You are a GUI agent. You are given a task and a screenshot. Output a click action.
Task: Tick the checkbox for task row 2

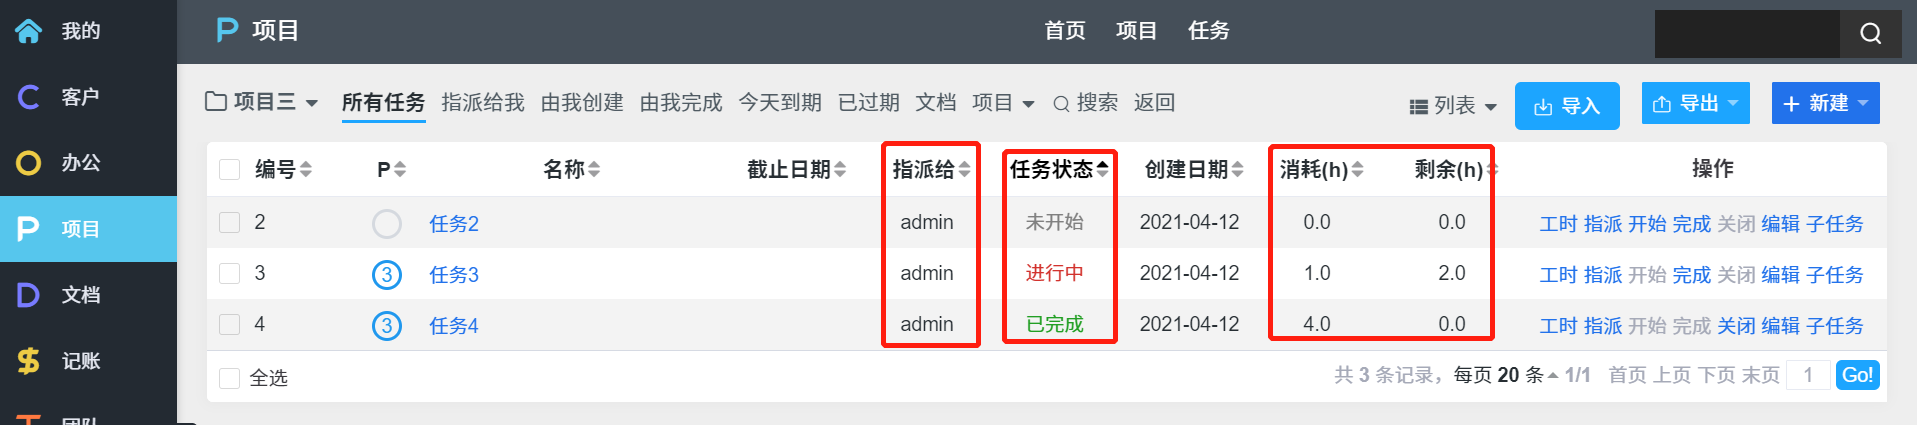[x=230, y=222]
